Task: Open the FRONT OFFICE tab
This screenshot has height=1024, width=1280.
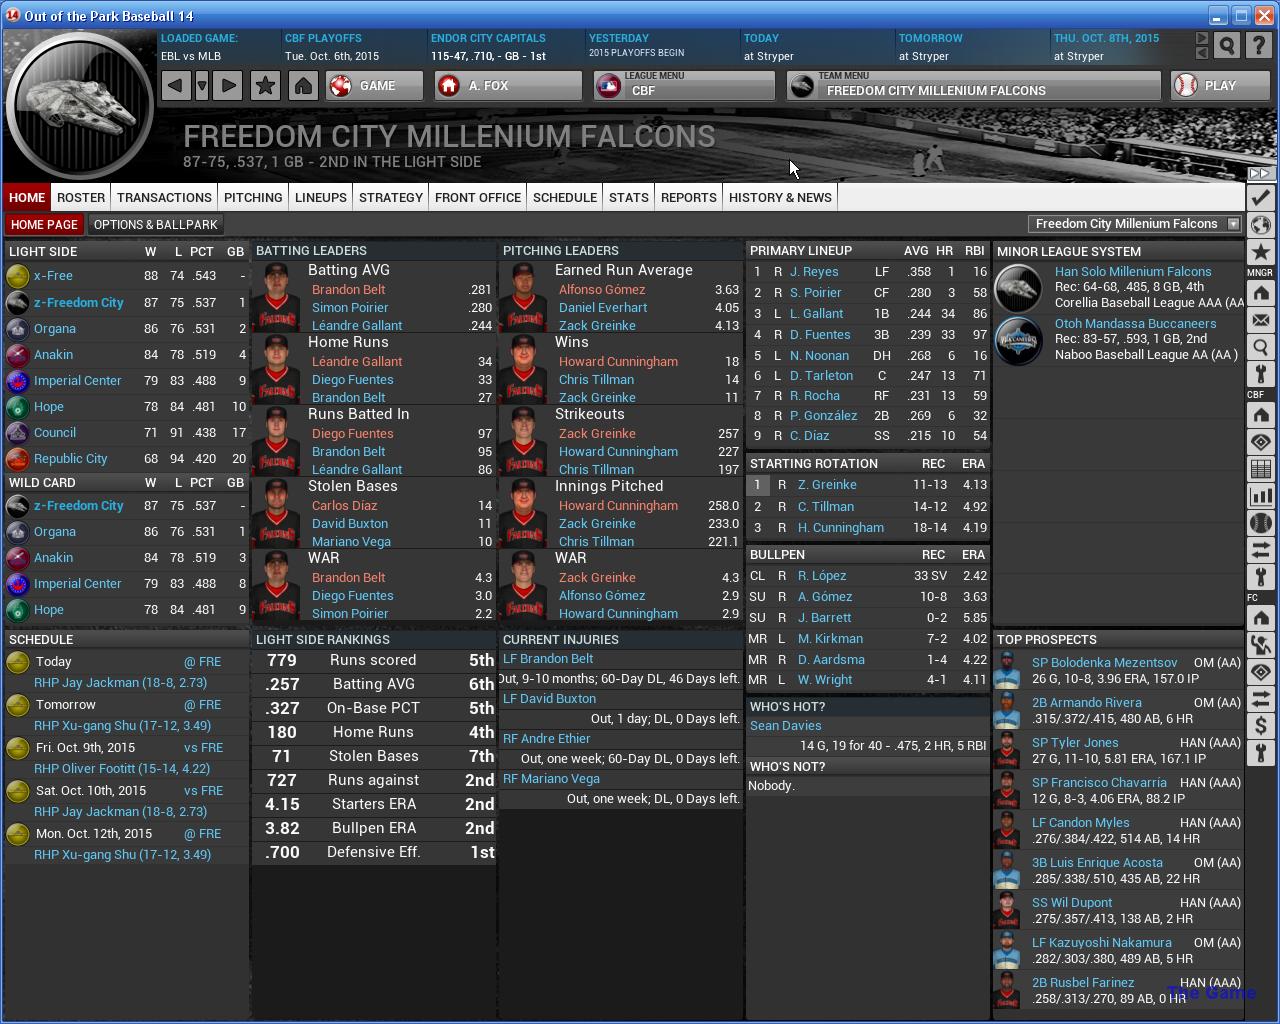Action: click(478, 197)
